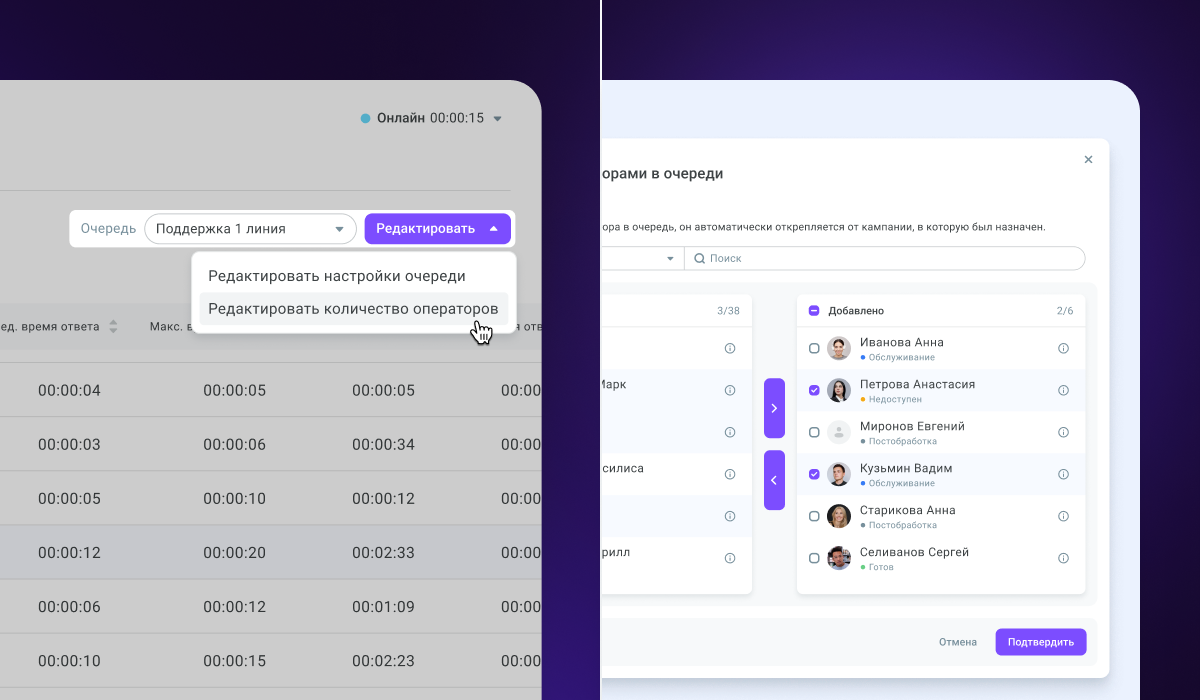Click the left-arrow remove operators button
The image size is (1200, 700).
point(774,480)
